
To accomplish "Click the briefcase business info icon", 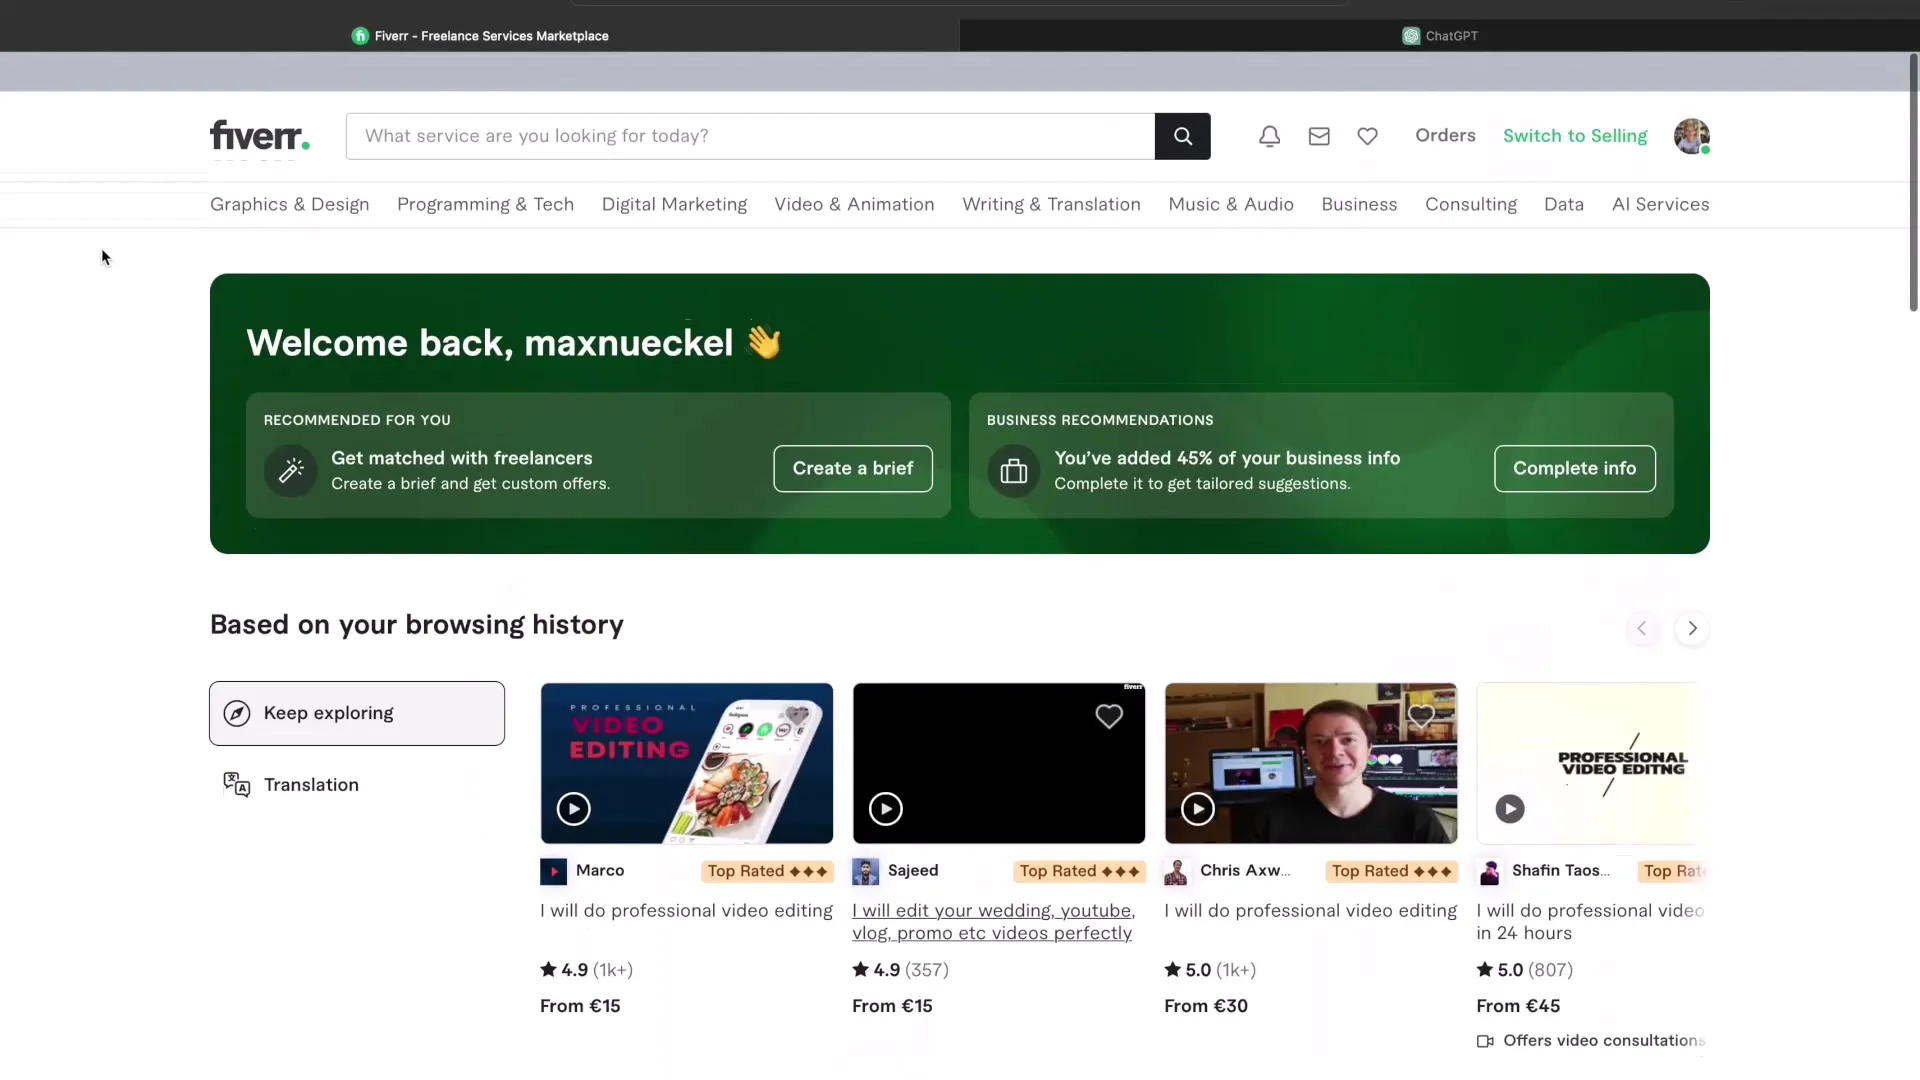I will (1013, 470).
